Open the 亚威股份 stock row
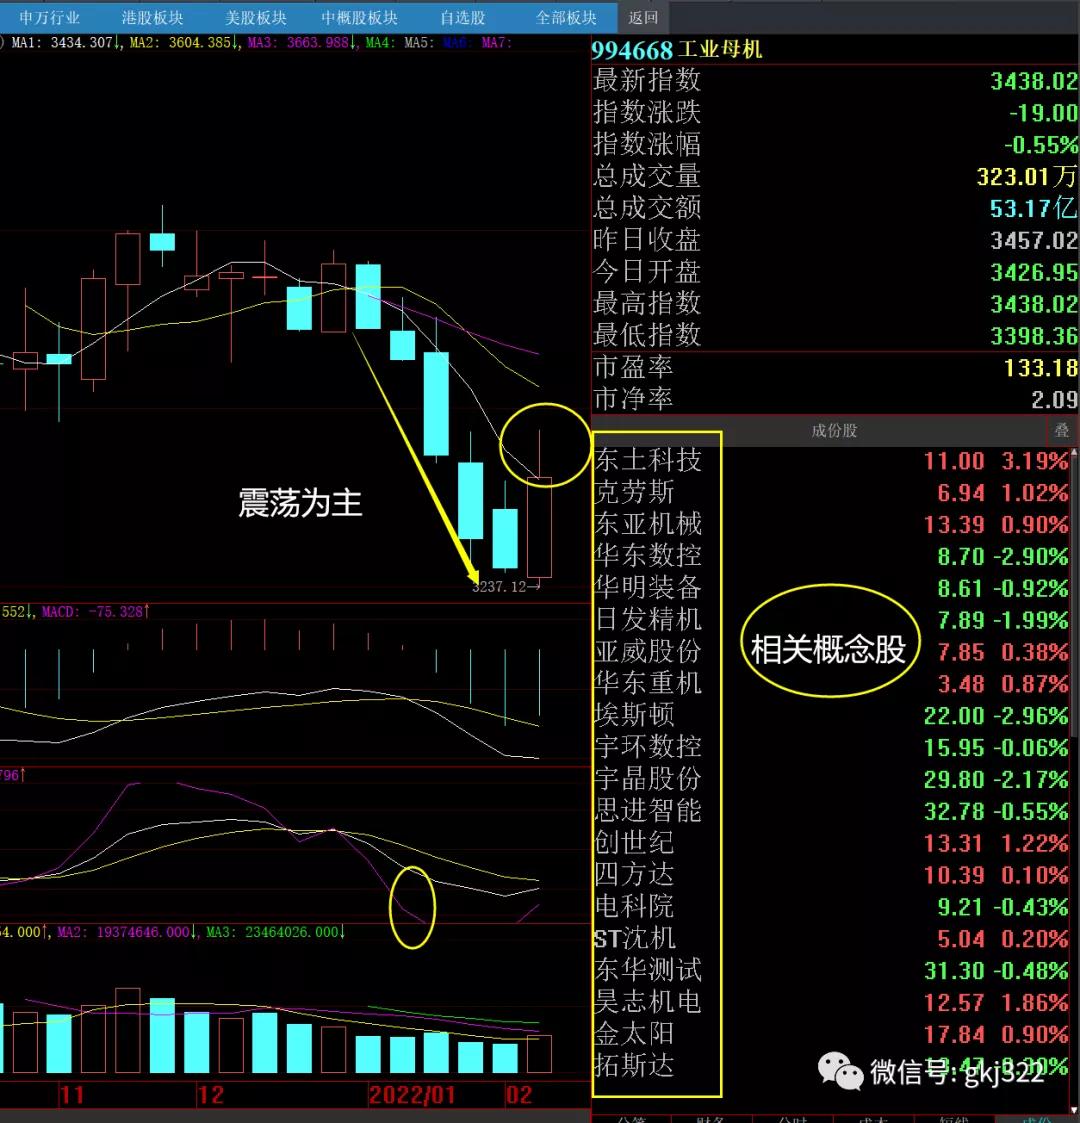This screenshot has height=1123, width=1080. pos(831,652)
